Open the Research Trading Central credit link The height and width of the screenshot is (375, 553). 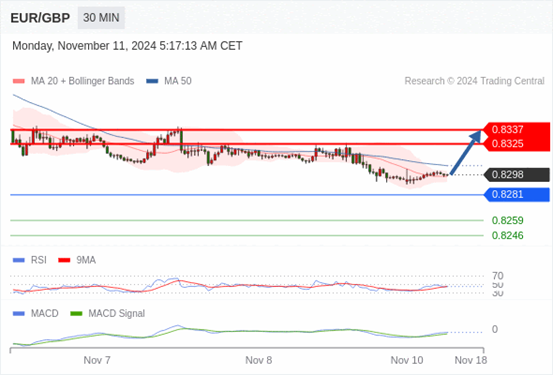[x=474, y=81]
